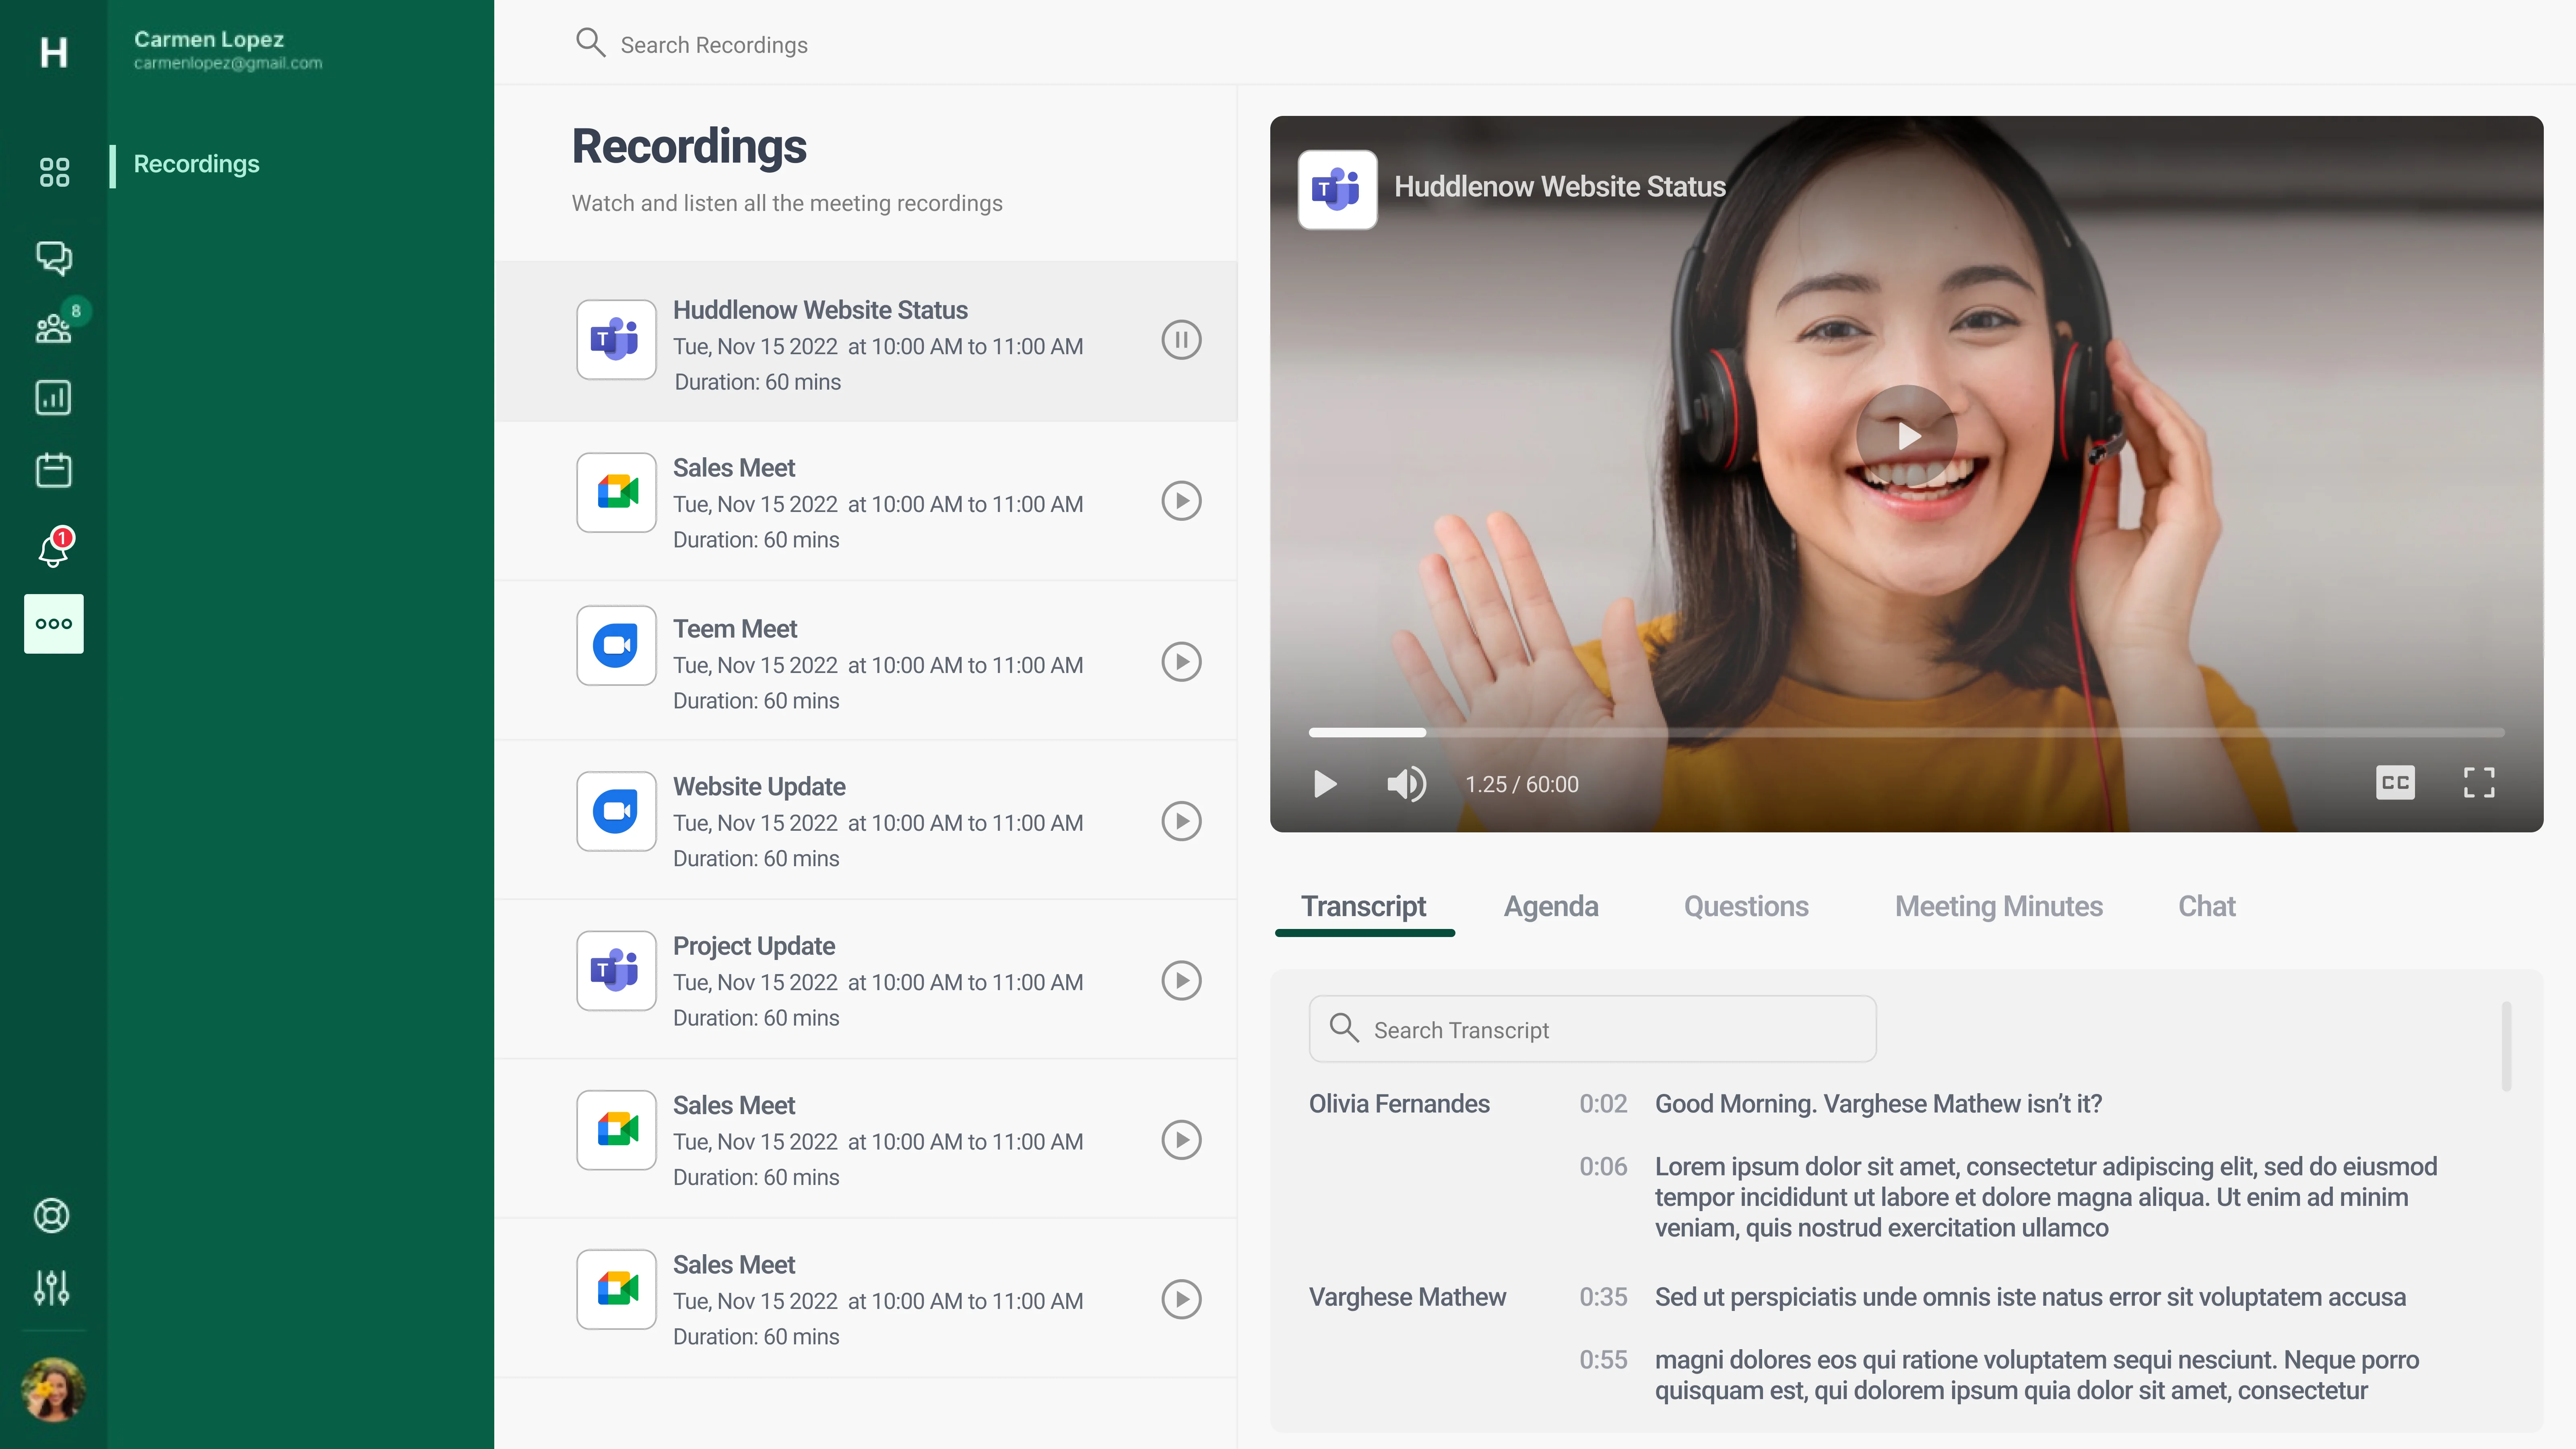Select the active more-options icon in sidebar

(53, 623)
